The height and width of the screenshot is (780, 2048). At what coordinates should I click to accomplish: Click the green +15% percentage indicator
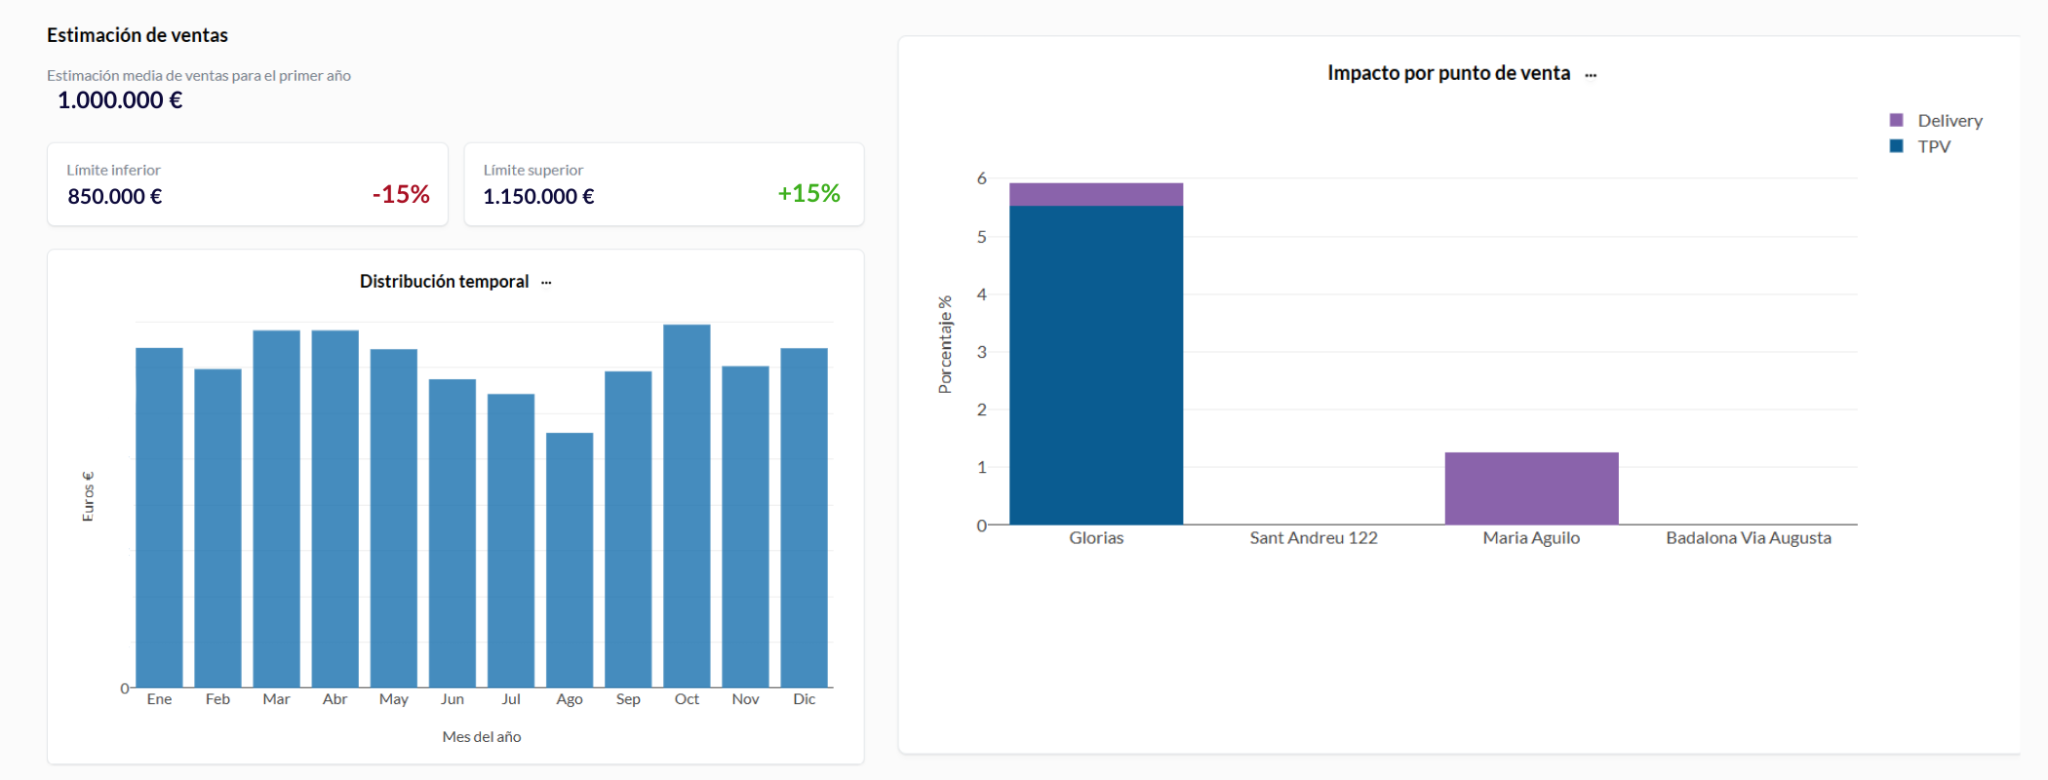tap(808, 193)
